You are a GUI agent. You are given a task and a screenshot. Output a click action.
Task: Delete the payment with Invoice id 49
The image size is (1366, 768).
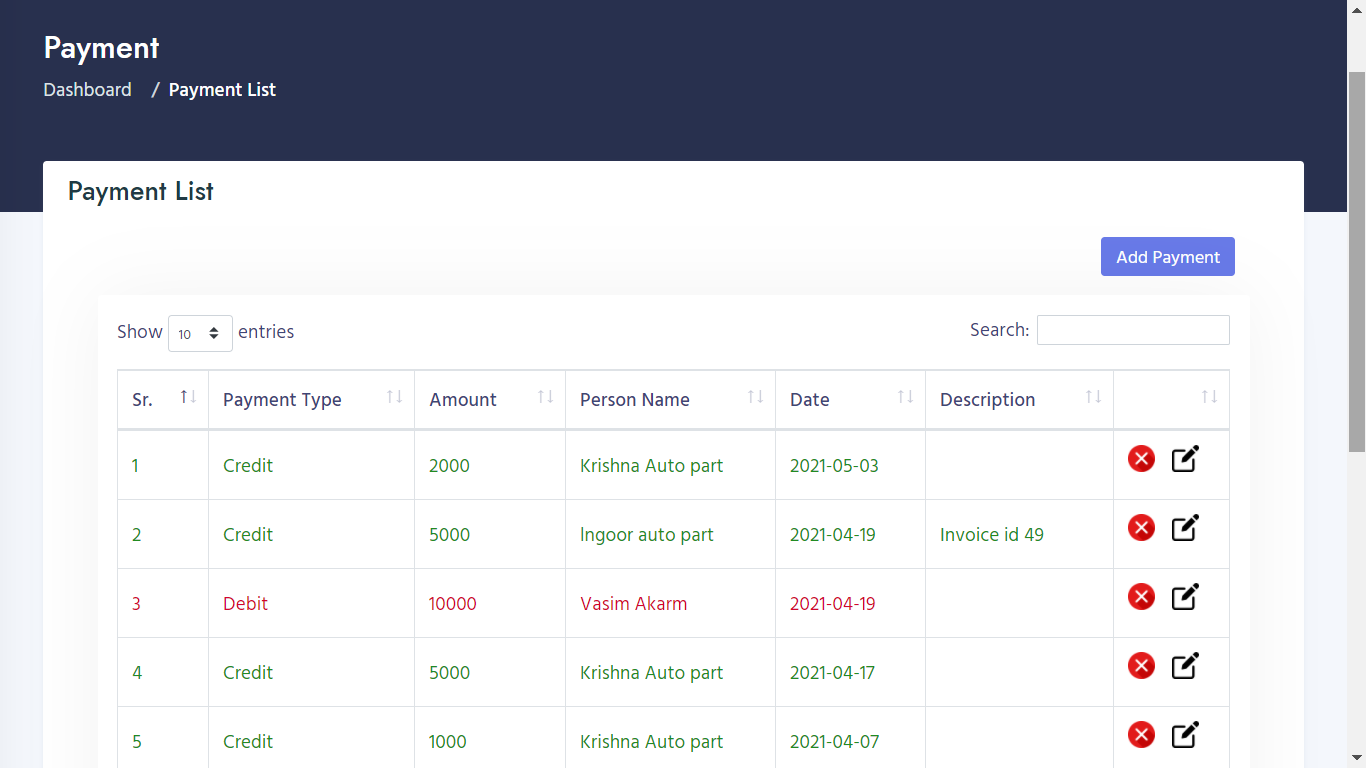coord(1141,527)
